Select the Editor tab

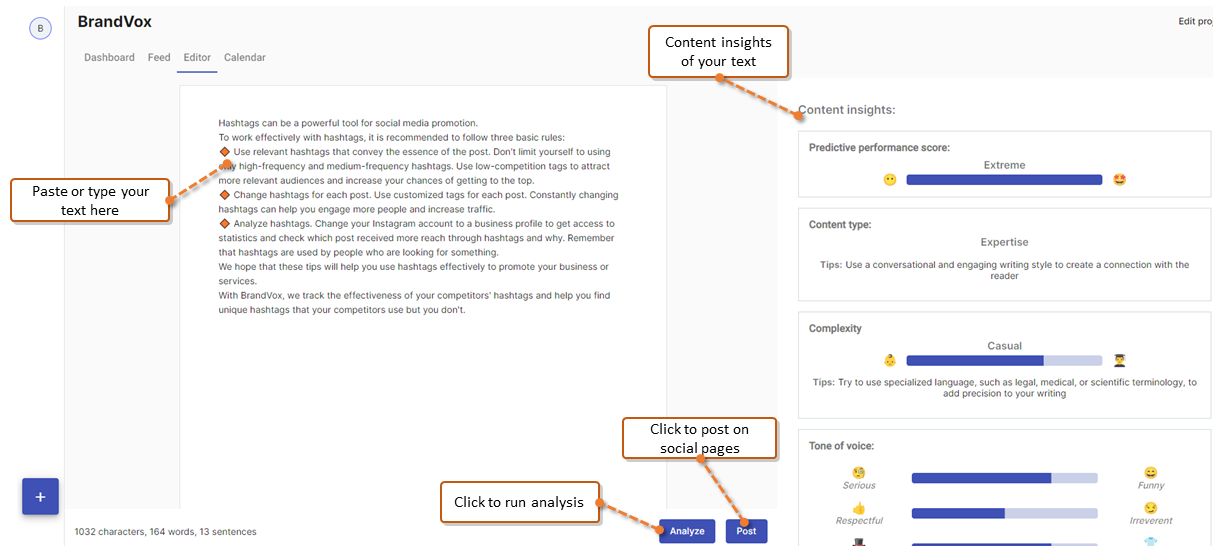(x=197, y=58)
